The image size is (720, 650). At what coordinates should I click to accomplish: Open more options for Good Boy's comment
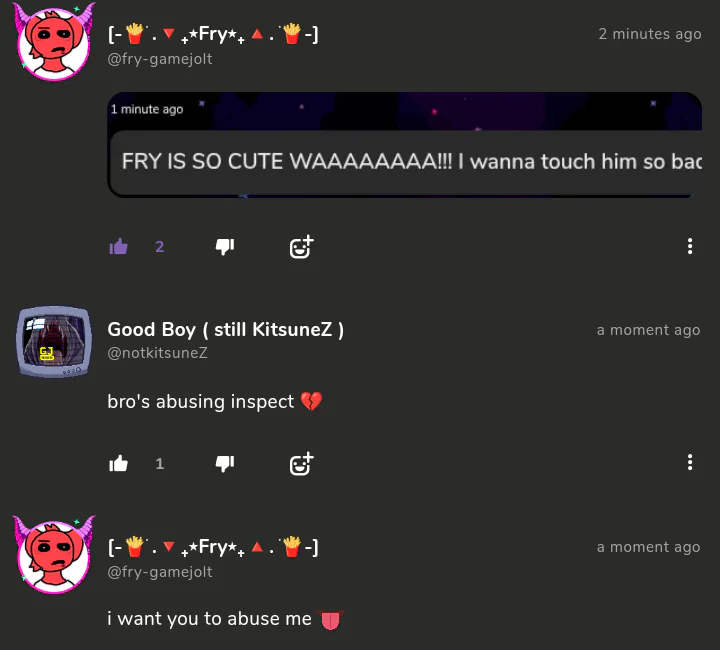(x=690, y=463)
